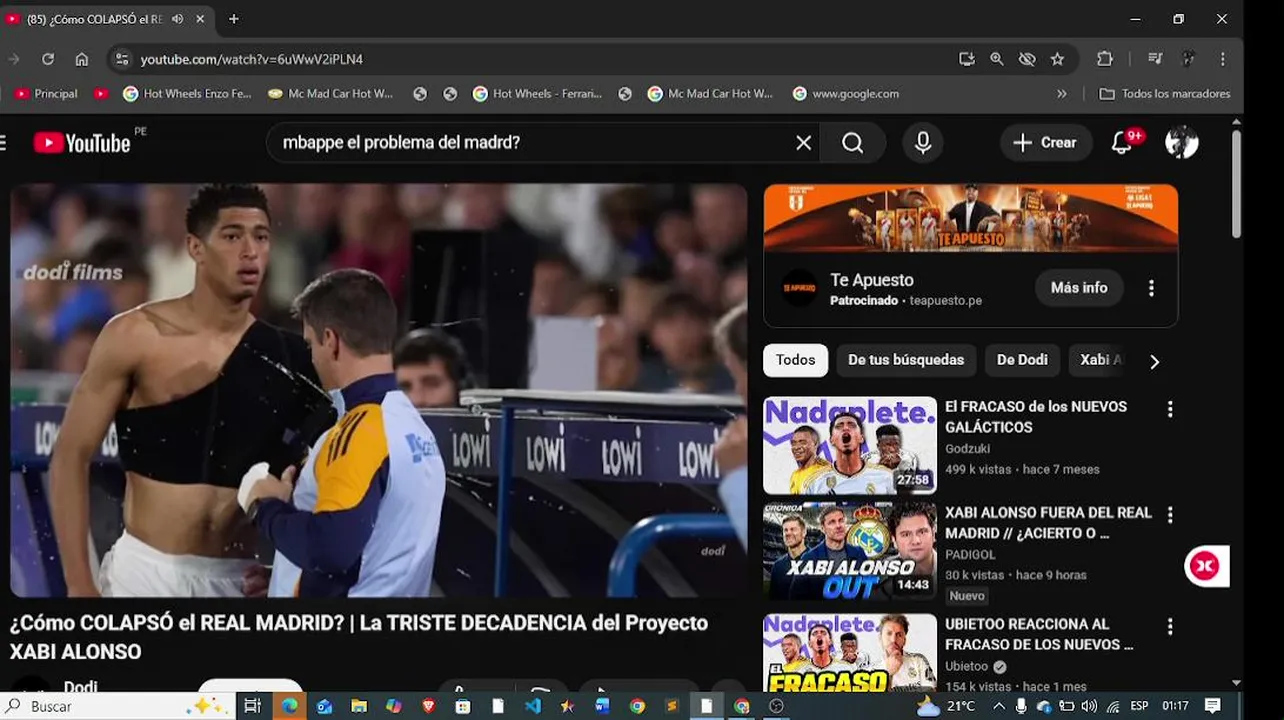Open the YouTube account avatar menu

click(x=1182, y=143)
